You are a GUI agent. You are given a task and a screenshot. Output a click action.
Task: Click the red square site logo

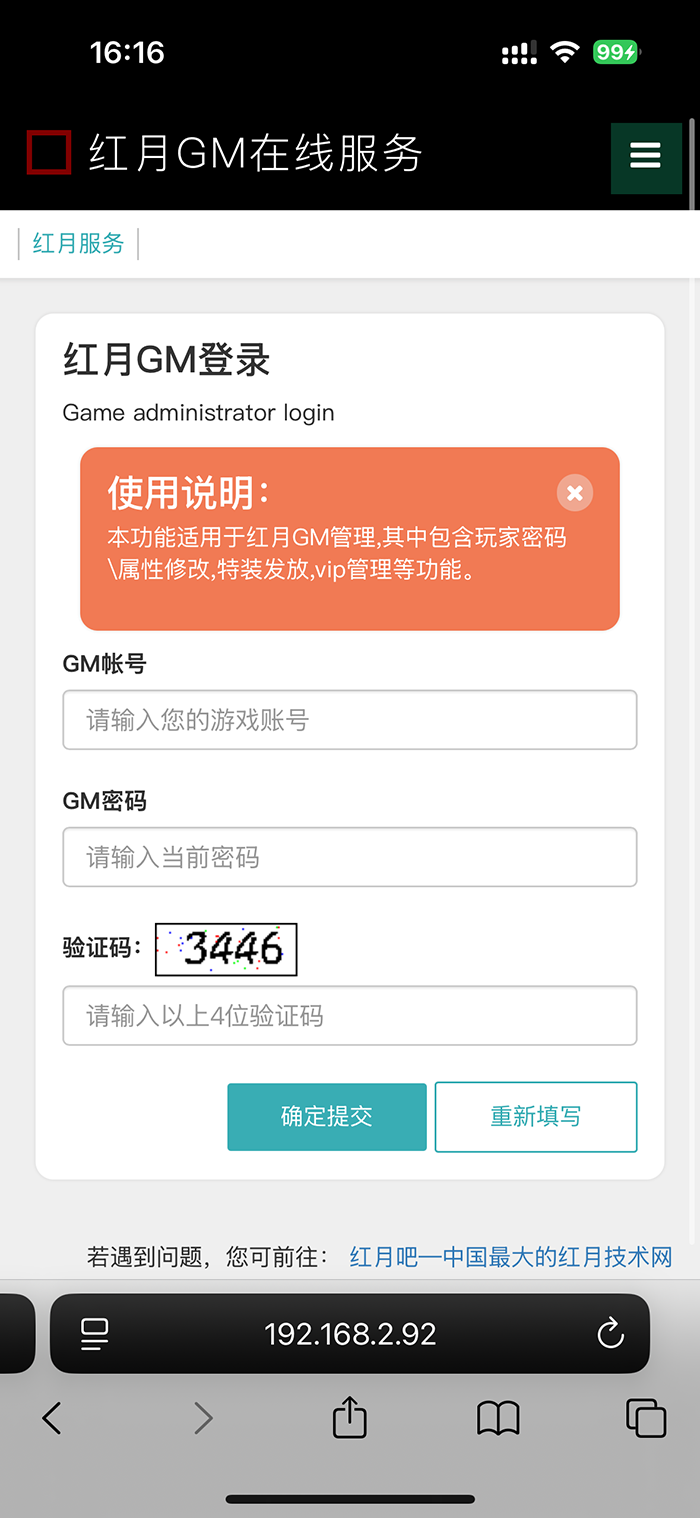tap(49, 153)
